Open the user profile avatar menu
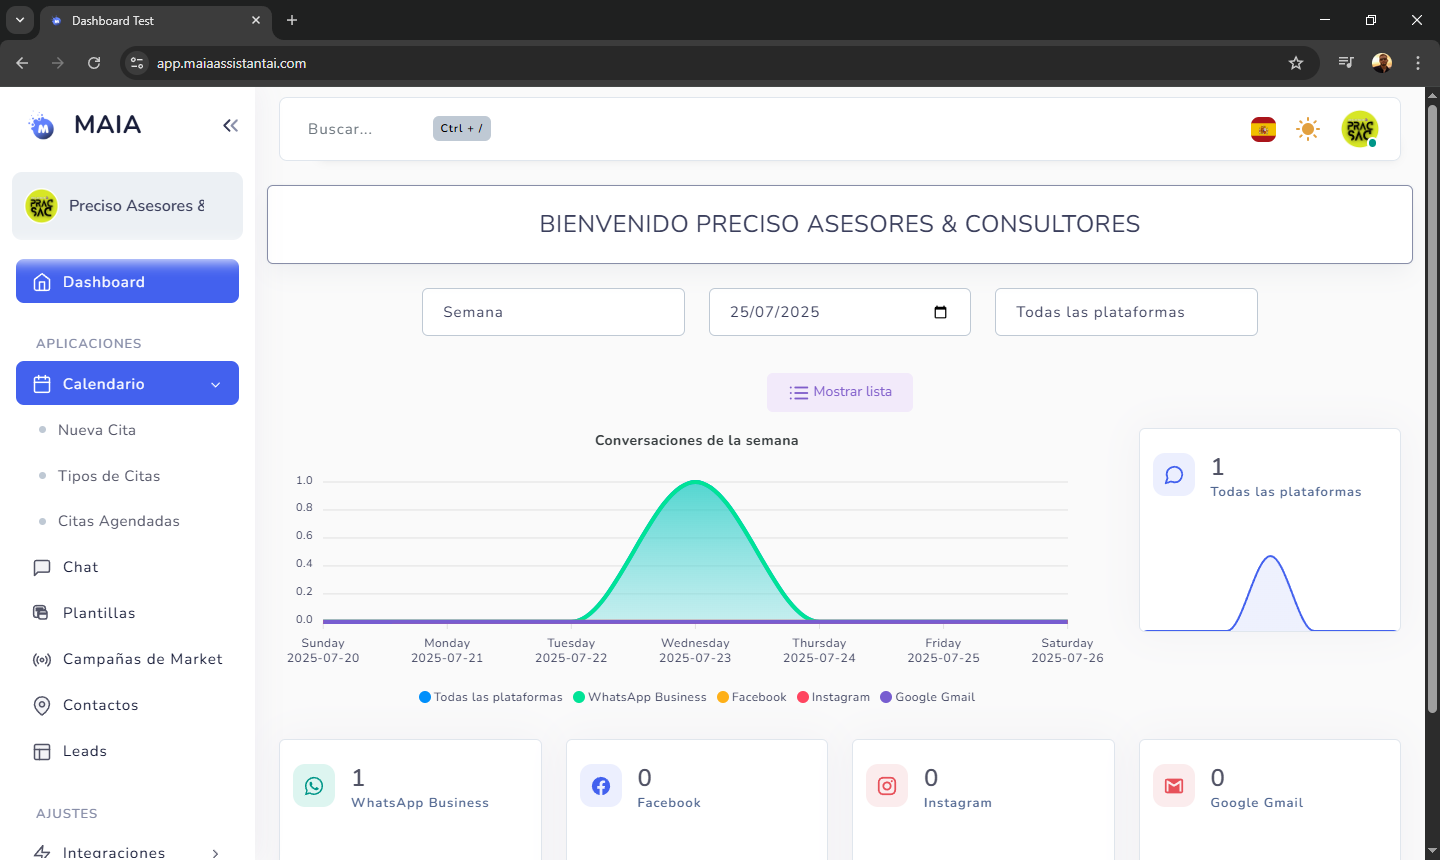The image size is (1440, 860). tap(1359, 129)
